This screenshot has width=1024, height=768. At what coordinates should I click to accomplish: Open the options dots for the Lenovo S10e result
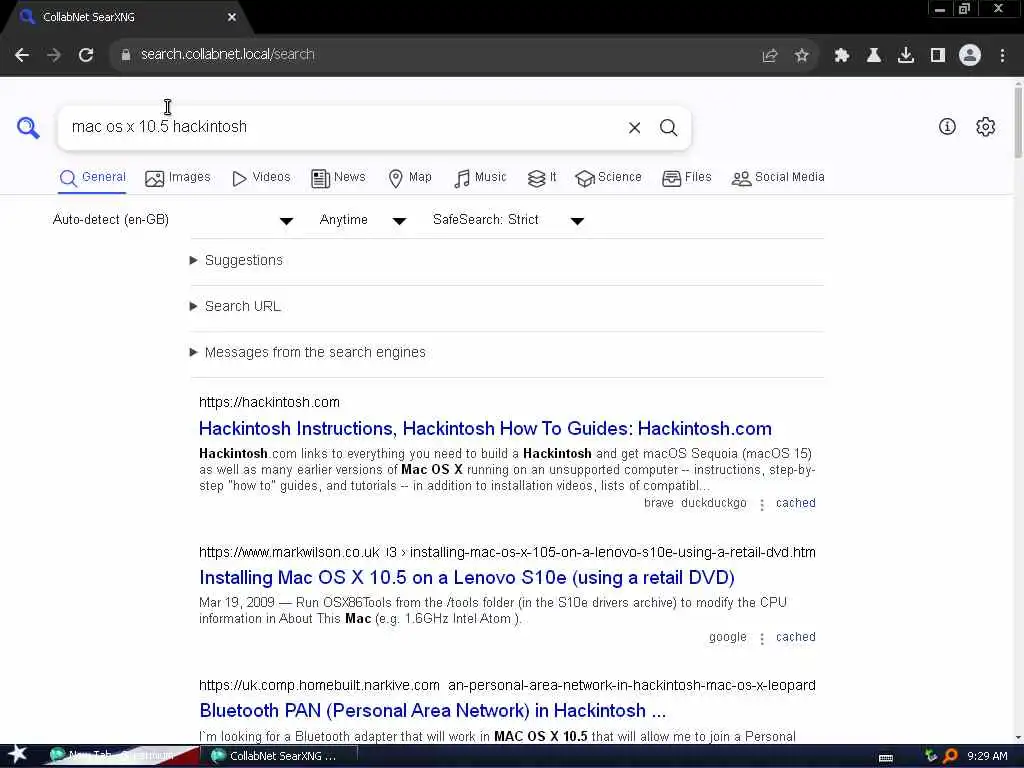pyautogui.click(x=761, y=638)
